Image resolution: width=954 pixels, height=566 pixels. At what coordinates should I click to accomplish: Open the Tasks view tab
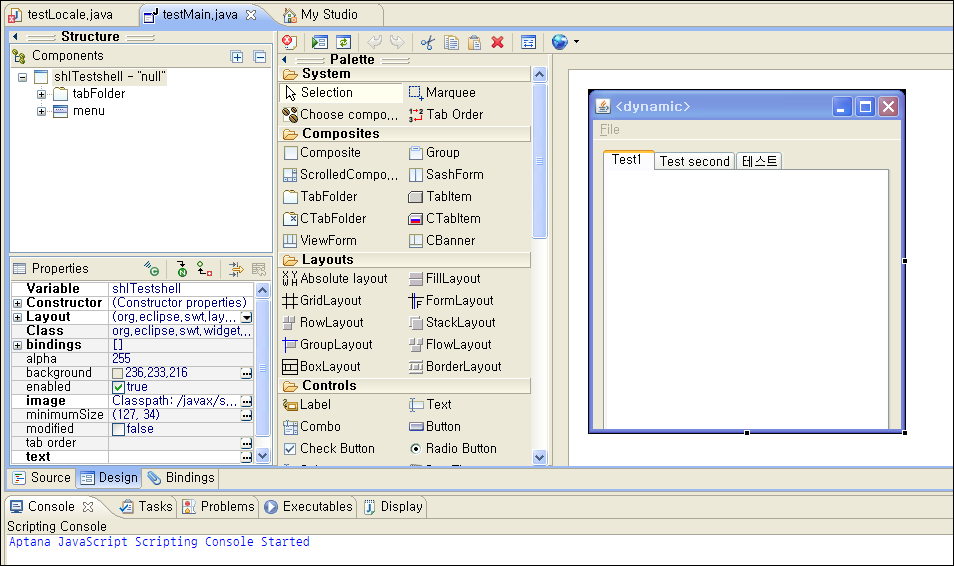click(x=147, y=506)
